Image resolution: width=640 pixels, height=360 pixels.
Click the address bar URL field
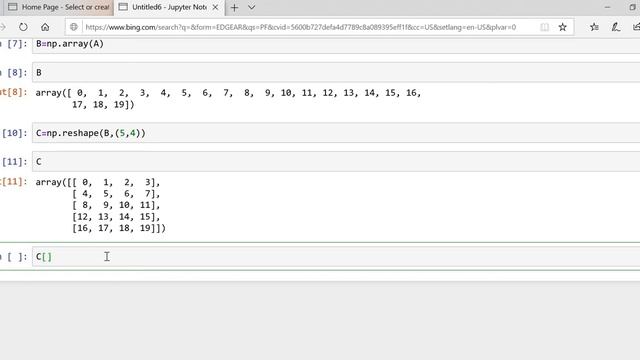click(301, 27)
